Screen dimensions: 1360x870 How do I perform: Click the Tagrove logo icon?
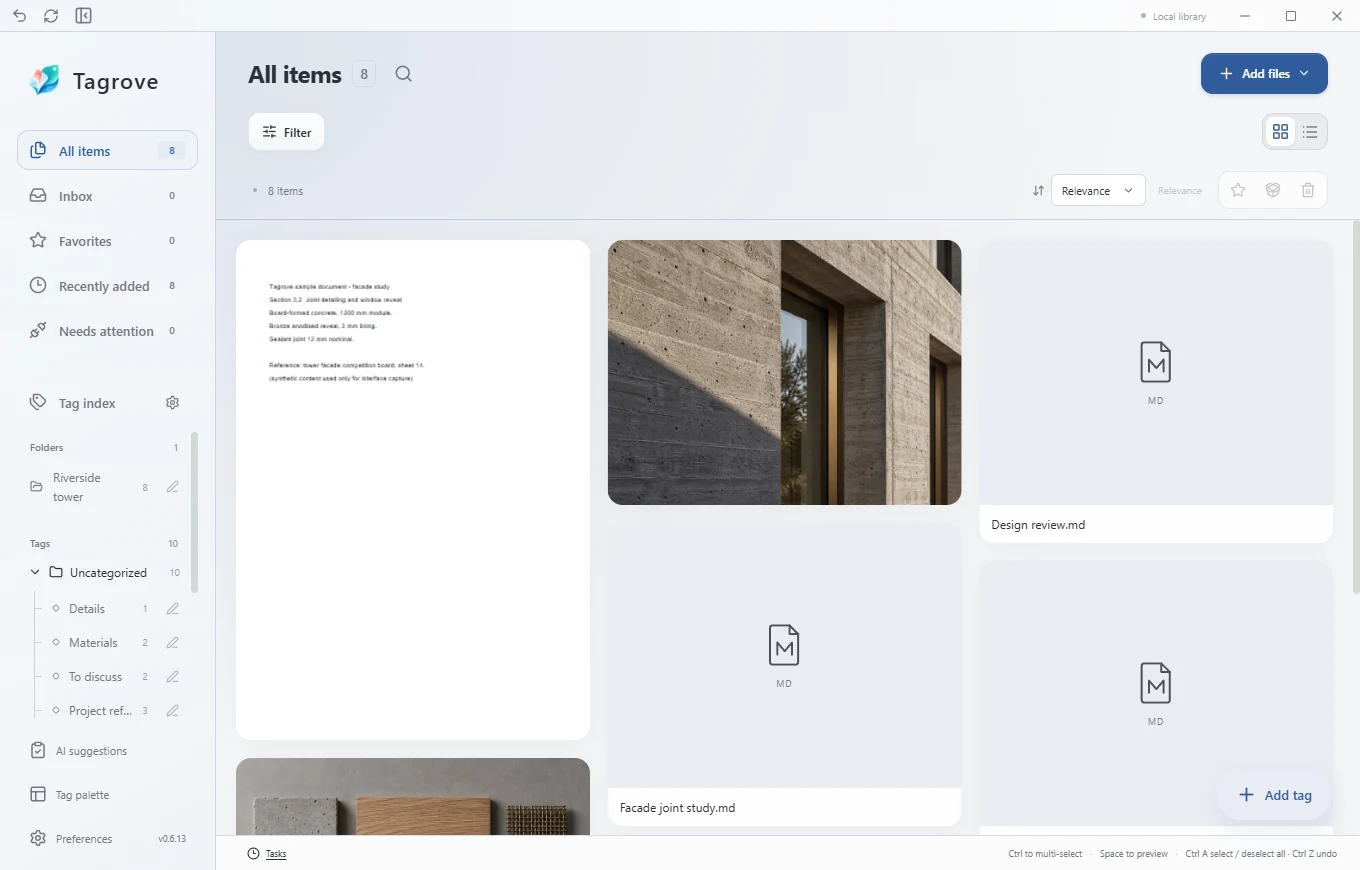(45, 80)
